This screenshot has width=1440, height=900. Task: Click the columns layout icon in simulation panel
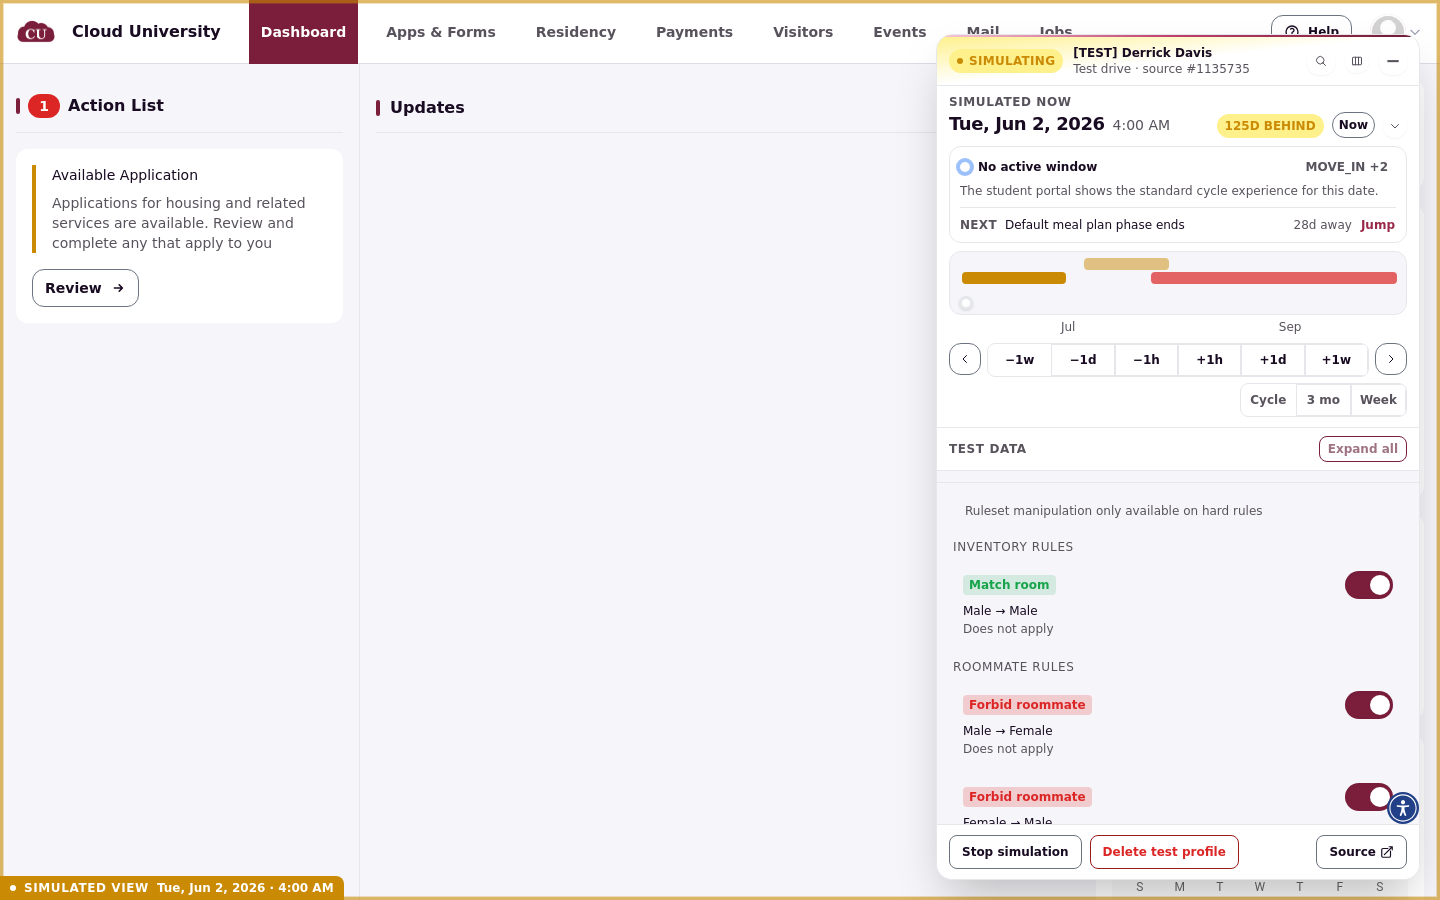pyautogui.click(x=1357, y=61)
